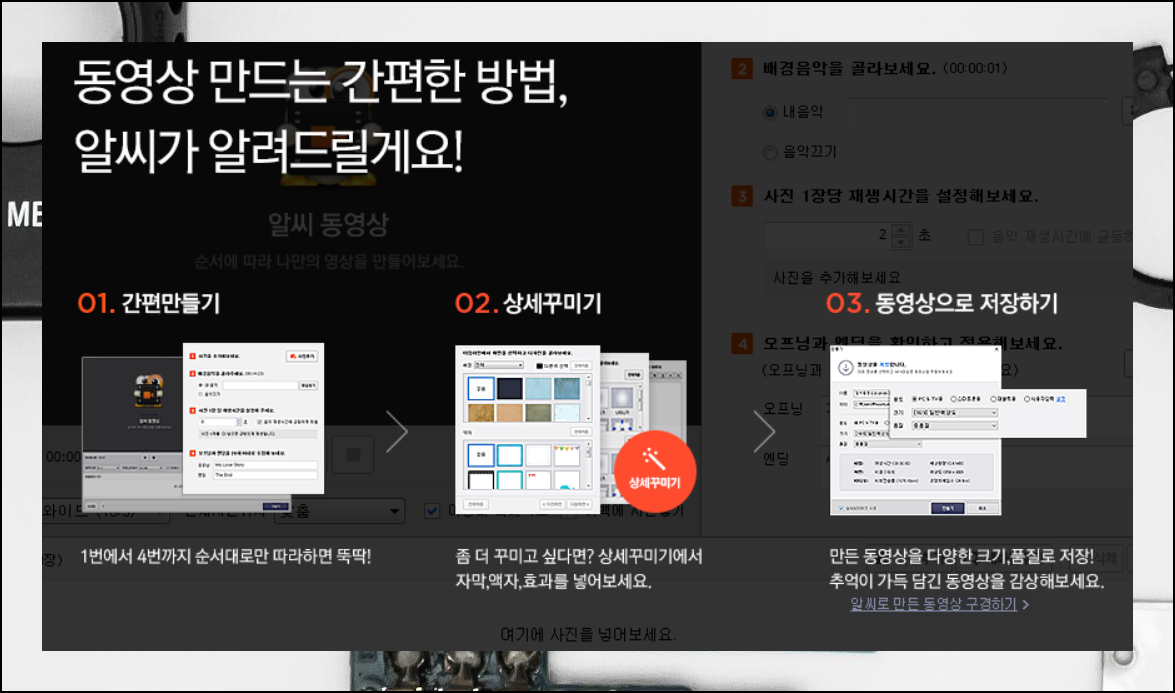The image size is (1175, 693).
Task: Open the dimmed 맞춤 dropdown
Action: click(x=340, y=511)
